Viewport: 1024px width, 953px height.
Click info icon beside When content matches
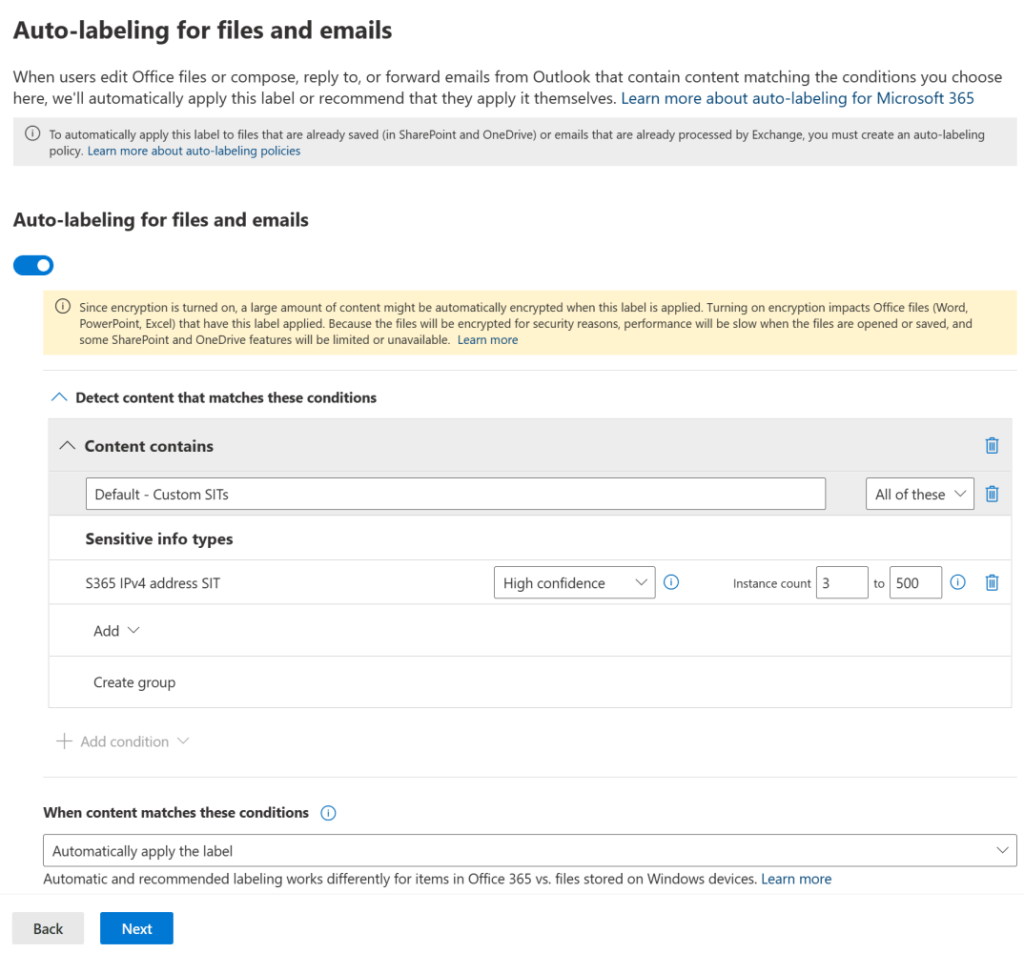(x=328, y=813)
